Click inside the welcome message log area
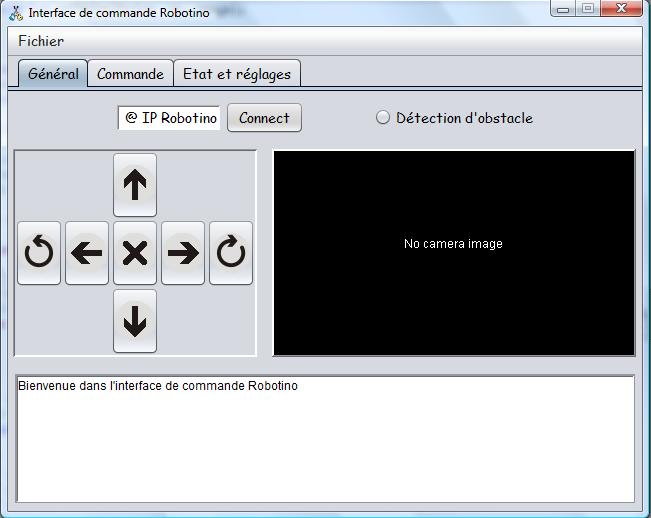 click(325, 438)
